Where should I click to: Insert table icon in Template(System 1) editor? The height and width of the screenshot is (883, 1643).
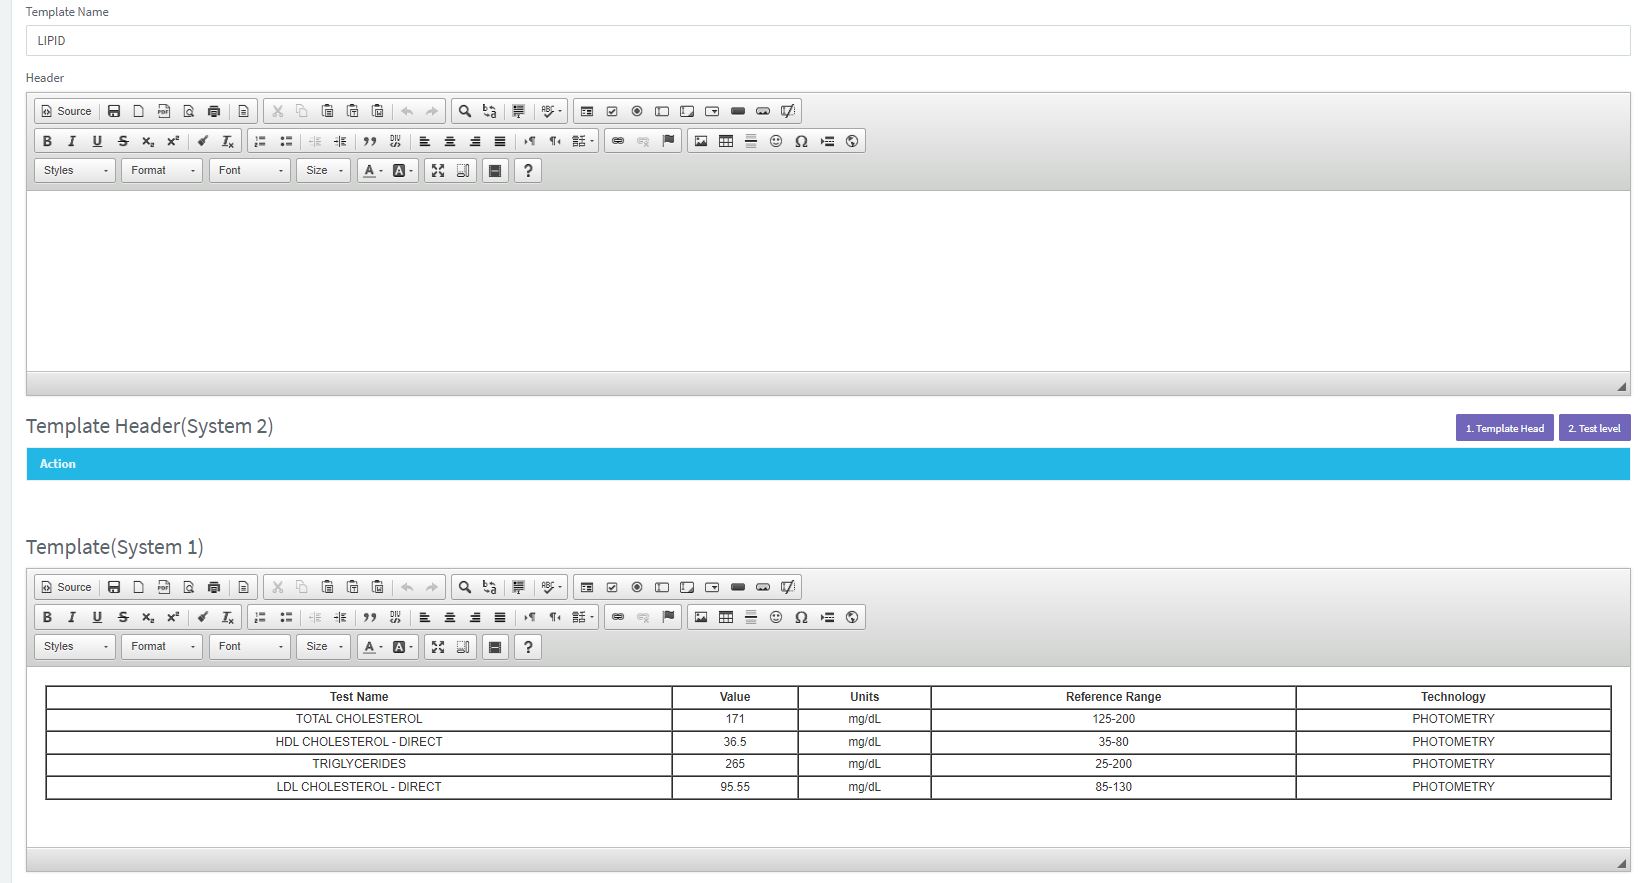tap(726, 617)
